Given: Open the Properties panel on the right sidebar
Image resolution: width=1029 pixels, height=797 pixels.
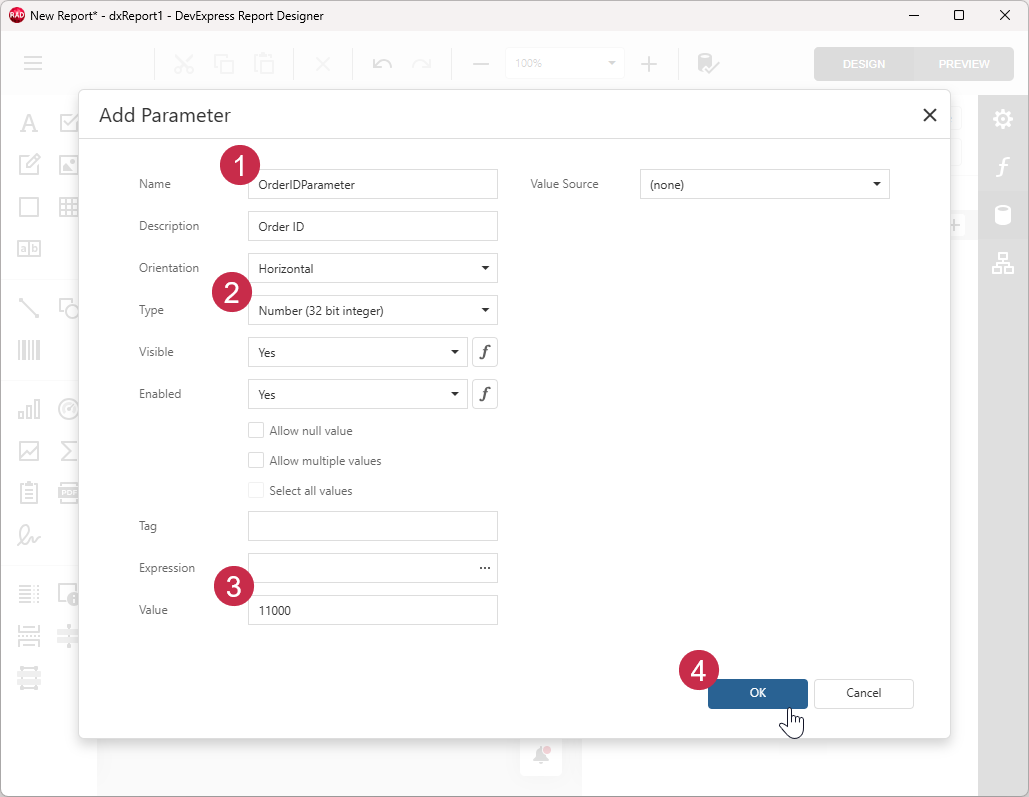Looking at the screenshot, I should coord(1003,118).
